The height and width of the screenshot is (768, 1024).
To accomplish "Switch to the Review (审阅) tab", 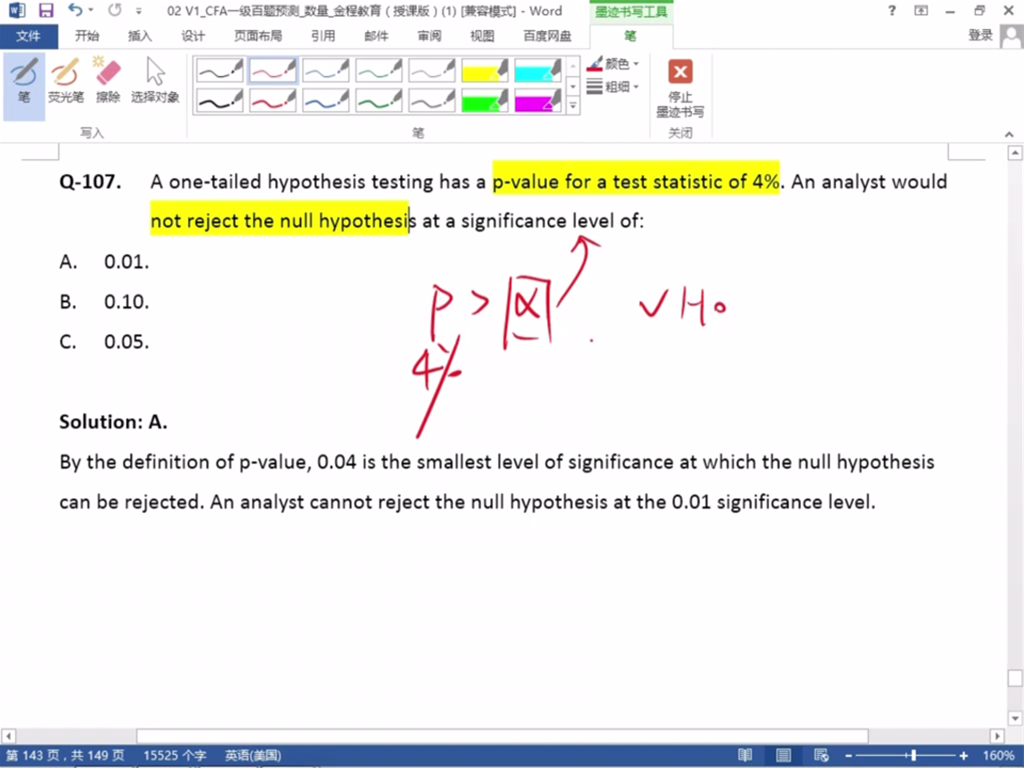I will [429, 36].
